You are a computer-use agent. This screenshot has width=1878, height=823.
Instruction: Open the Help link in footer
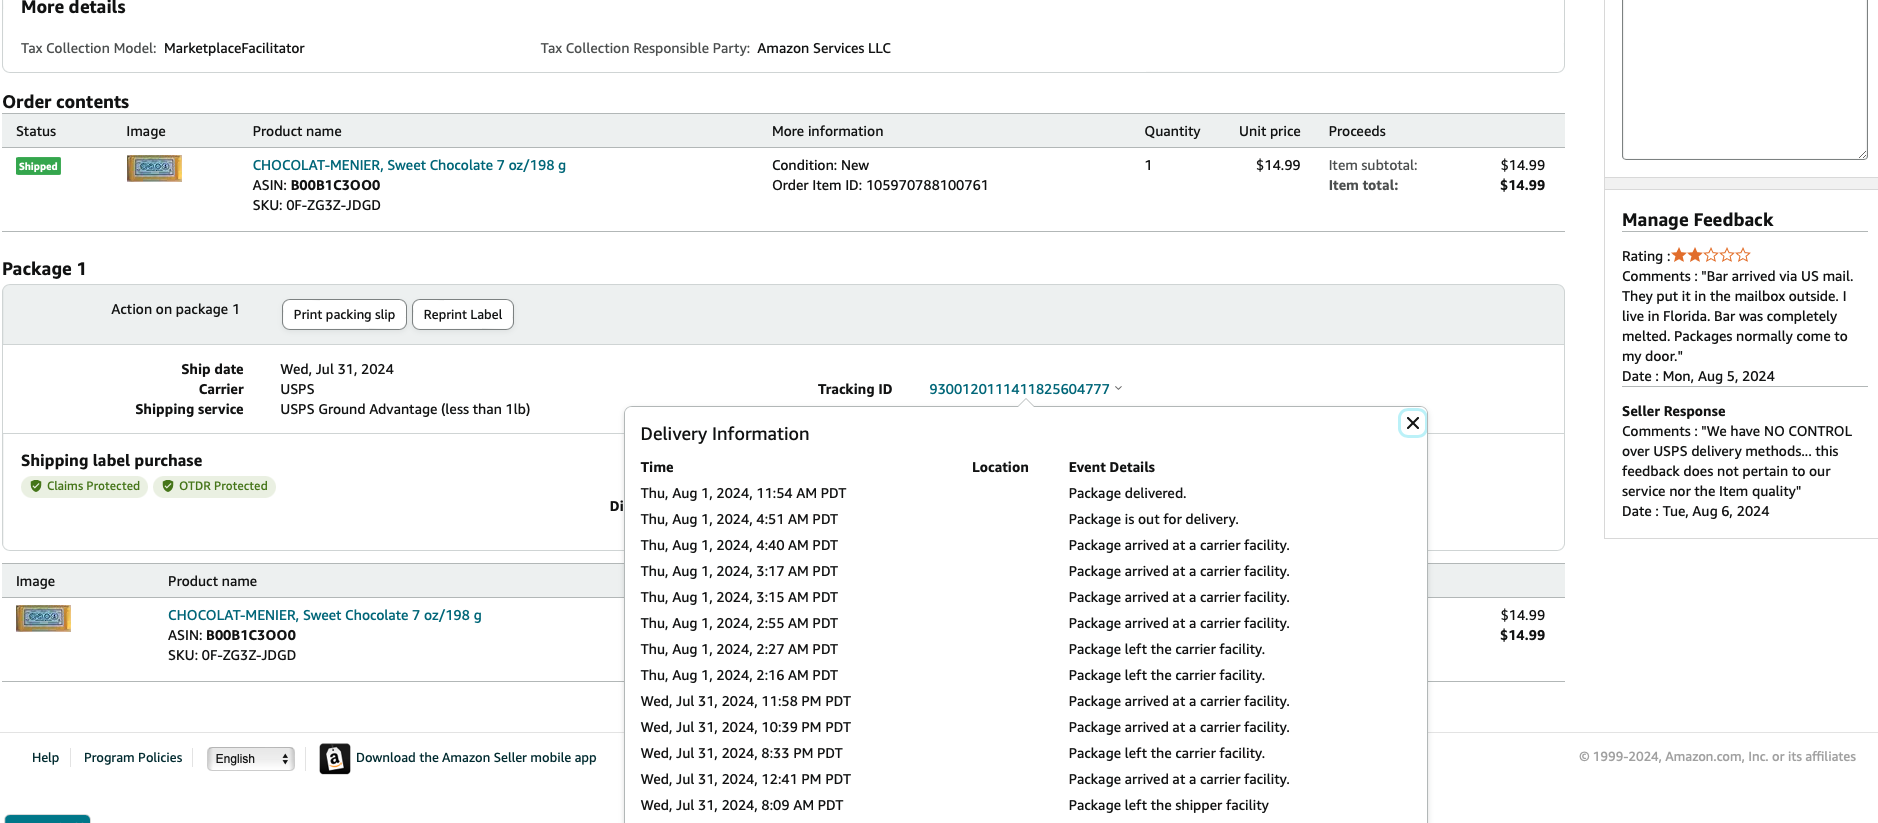coord(45,757)
